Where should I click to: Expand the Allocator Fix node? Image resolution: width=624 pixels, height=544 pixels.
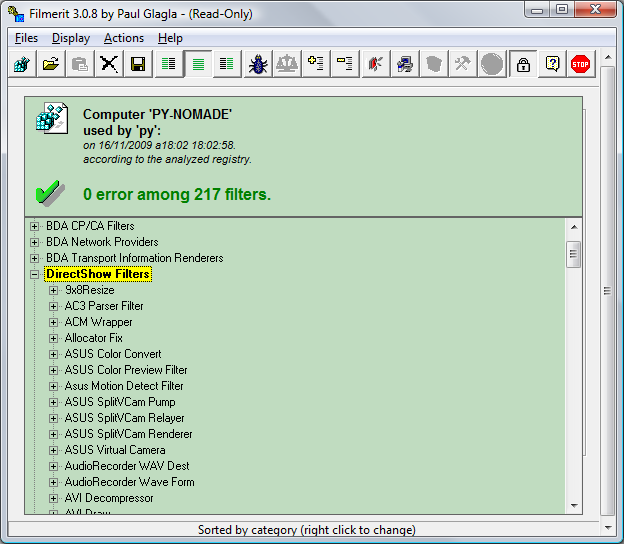53,338
